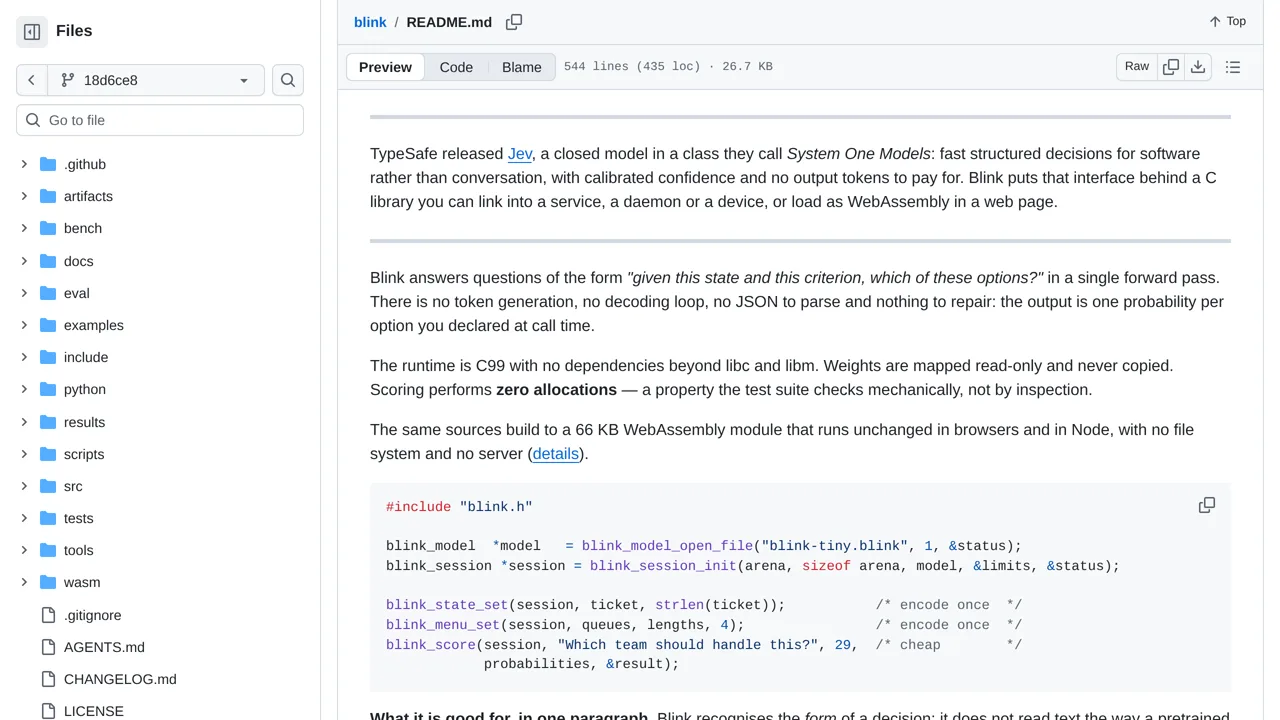Expand the tests folder chevron

pos(24,518)
